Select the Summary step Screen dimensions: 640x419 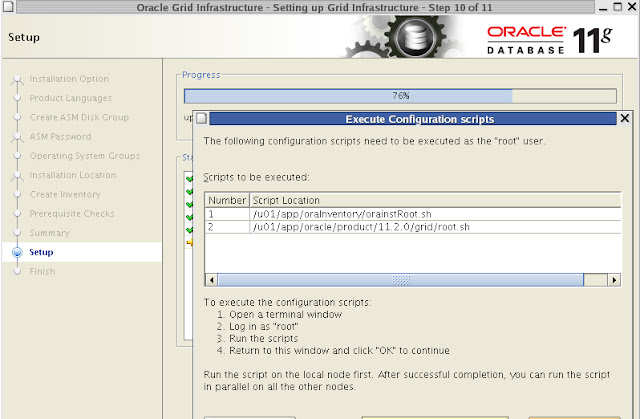click(x=49, y=233)
